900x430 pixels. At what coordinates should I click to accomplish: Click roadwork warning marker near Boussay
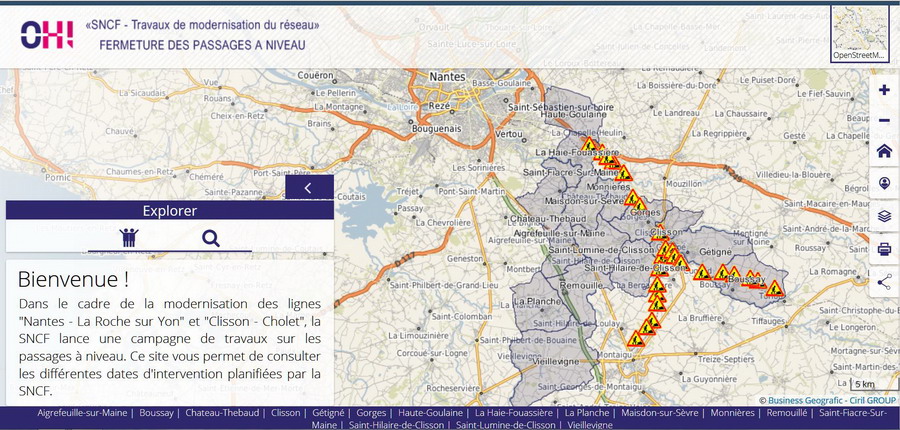pyautogui.click(x=721, y=273)
